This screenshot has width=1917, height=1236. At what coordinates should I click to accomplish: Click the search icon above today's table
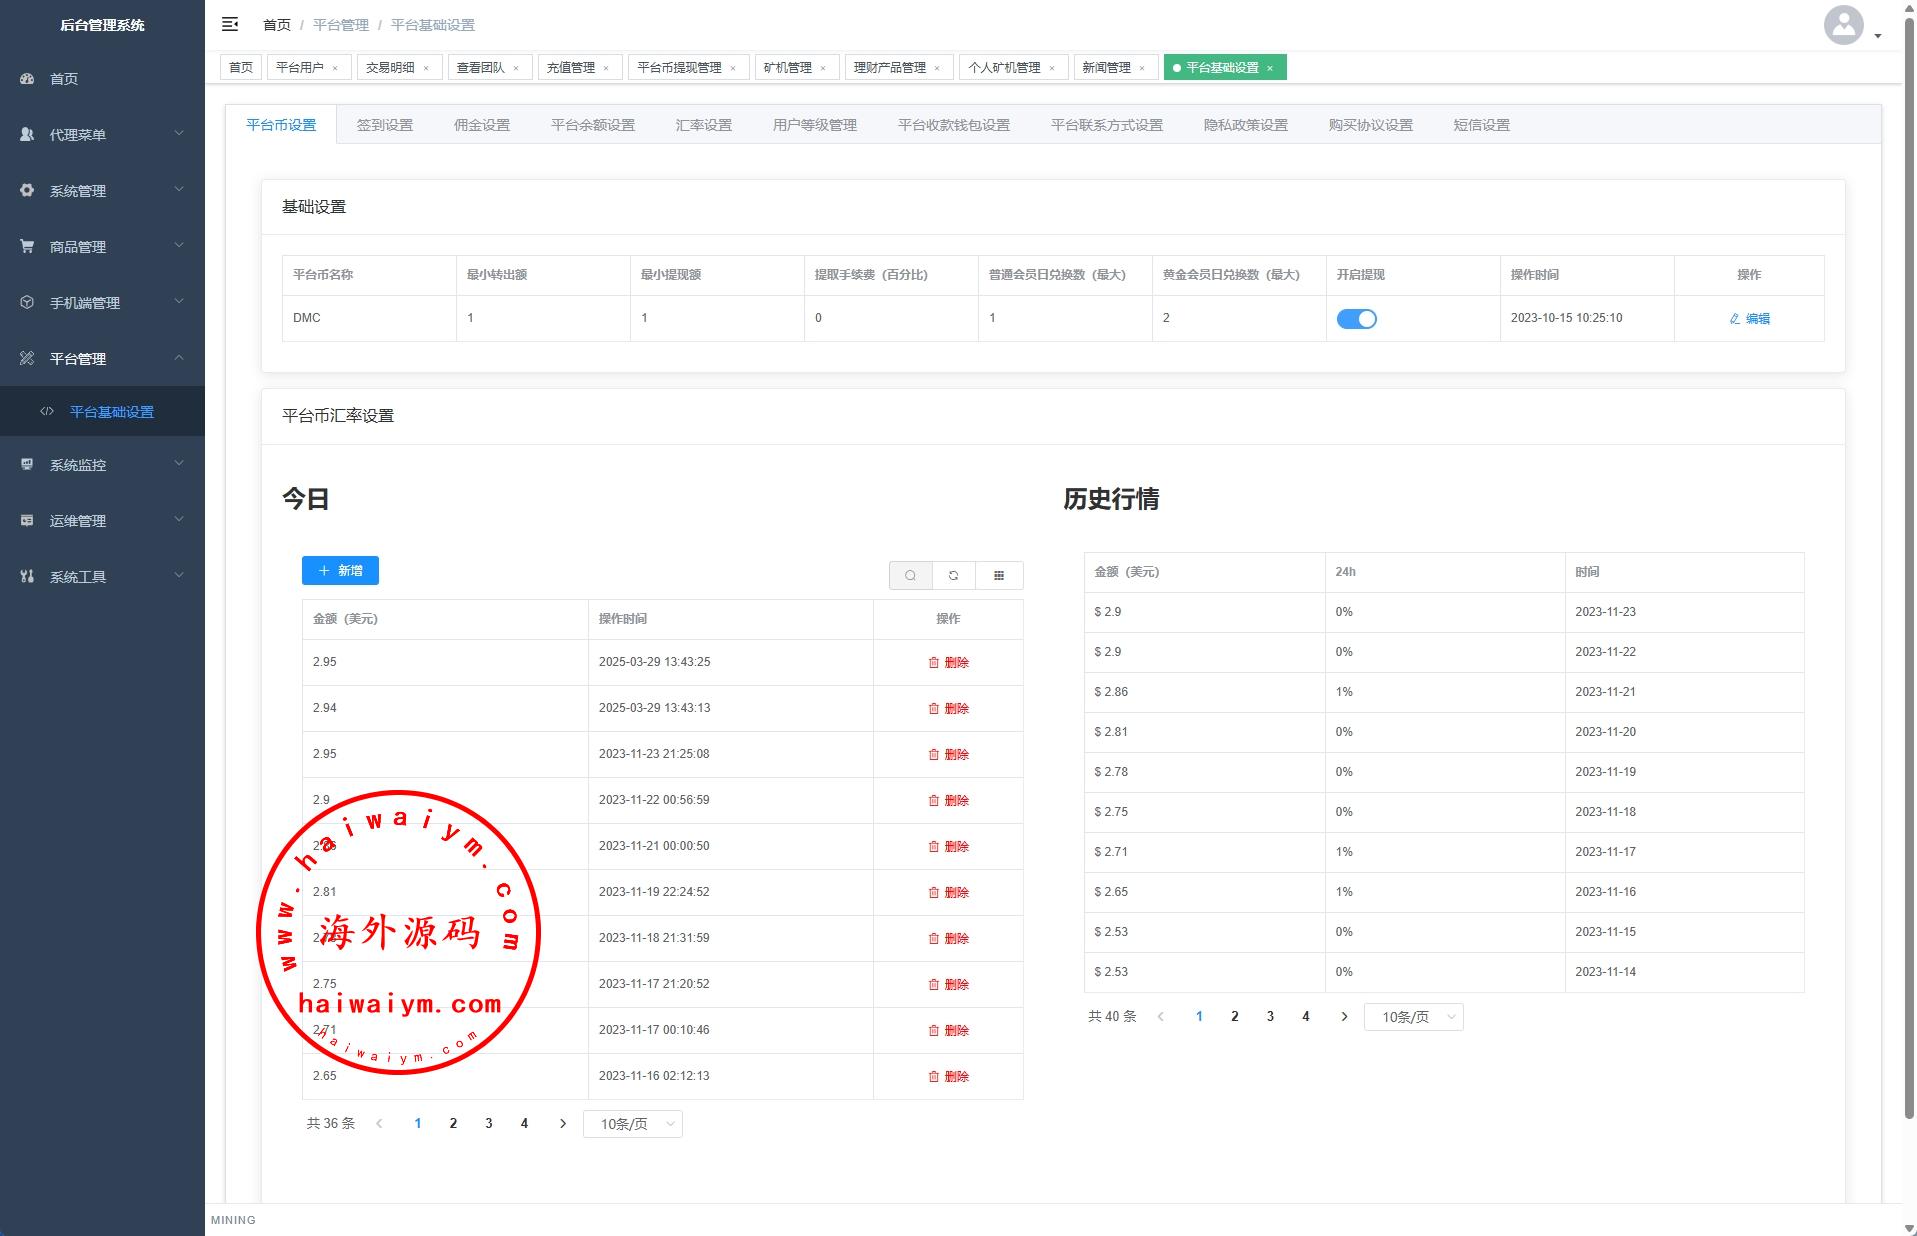tap(910, 575)
